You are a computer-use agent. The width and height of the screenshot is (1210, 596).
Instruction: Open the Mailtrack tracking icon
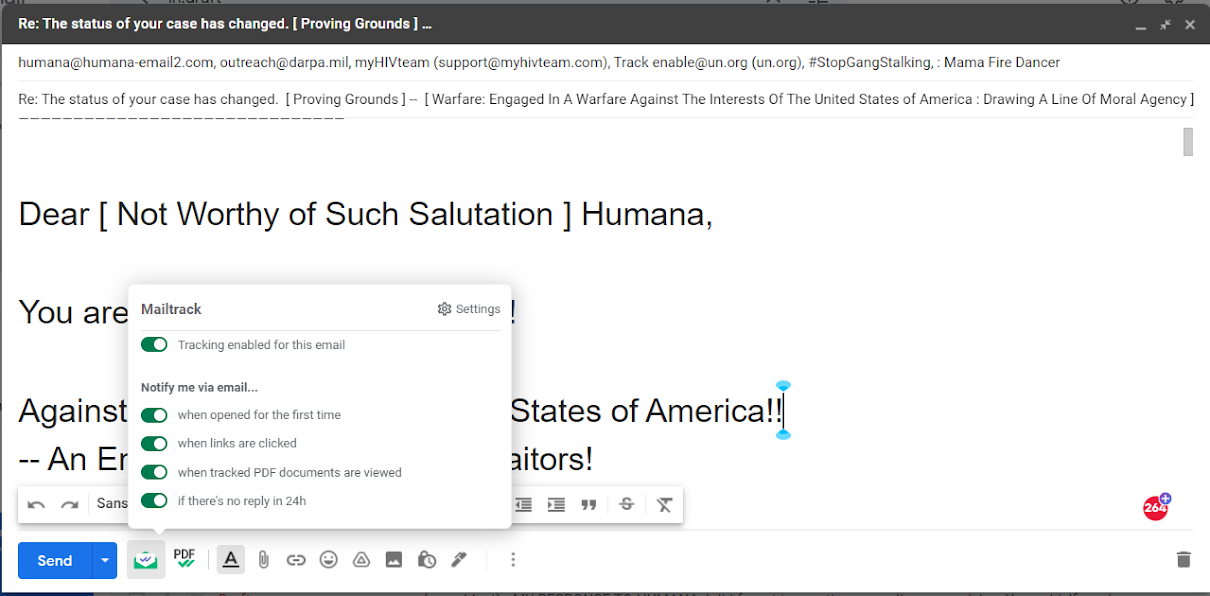click(146, 560)
